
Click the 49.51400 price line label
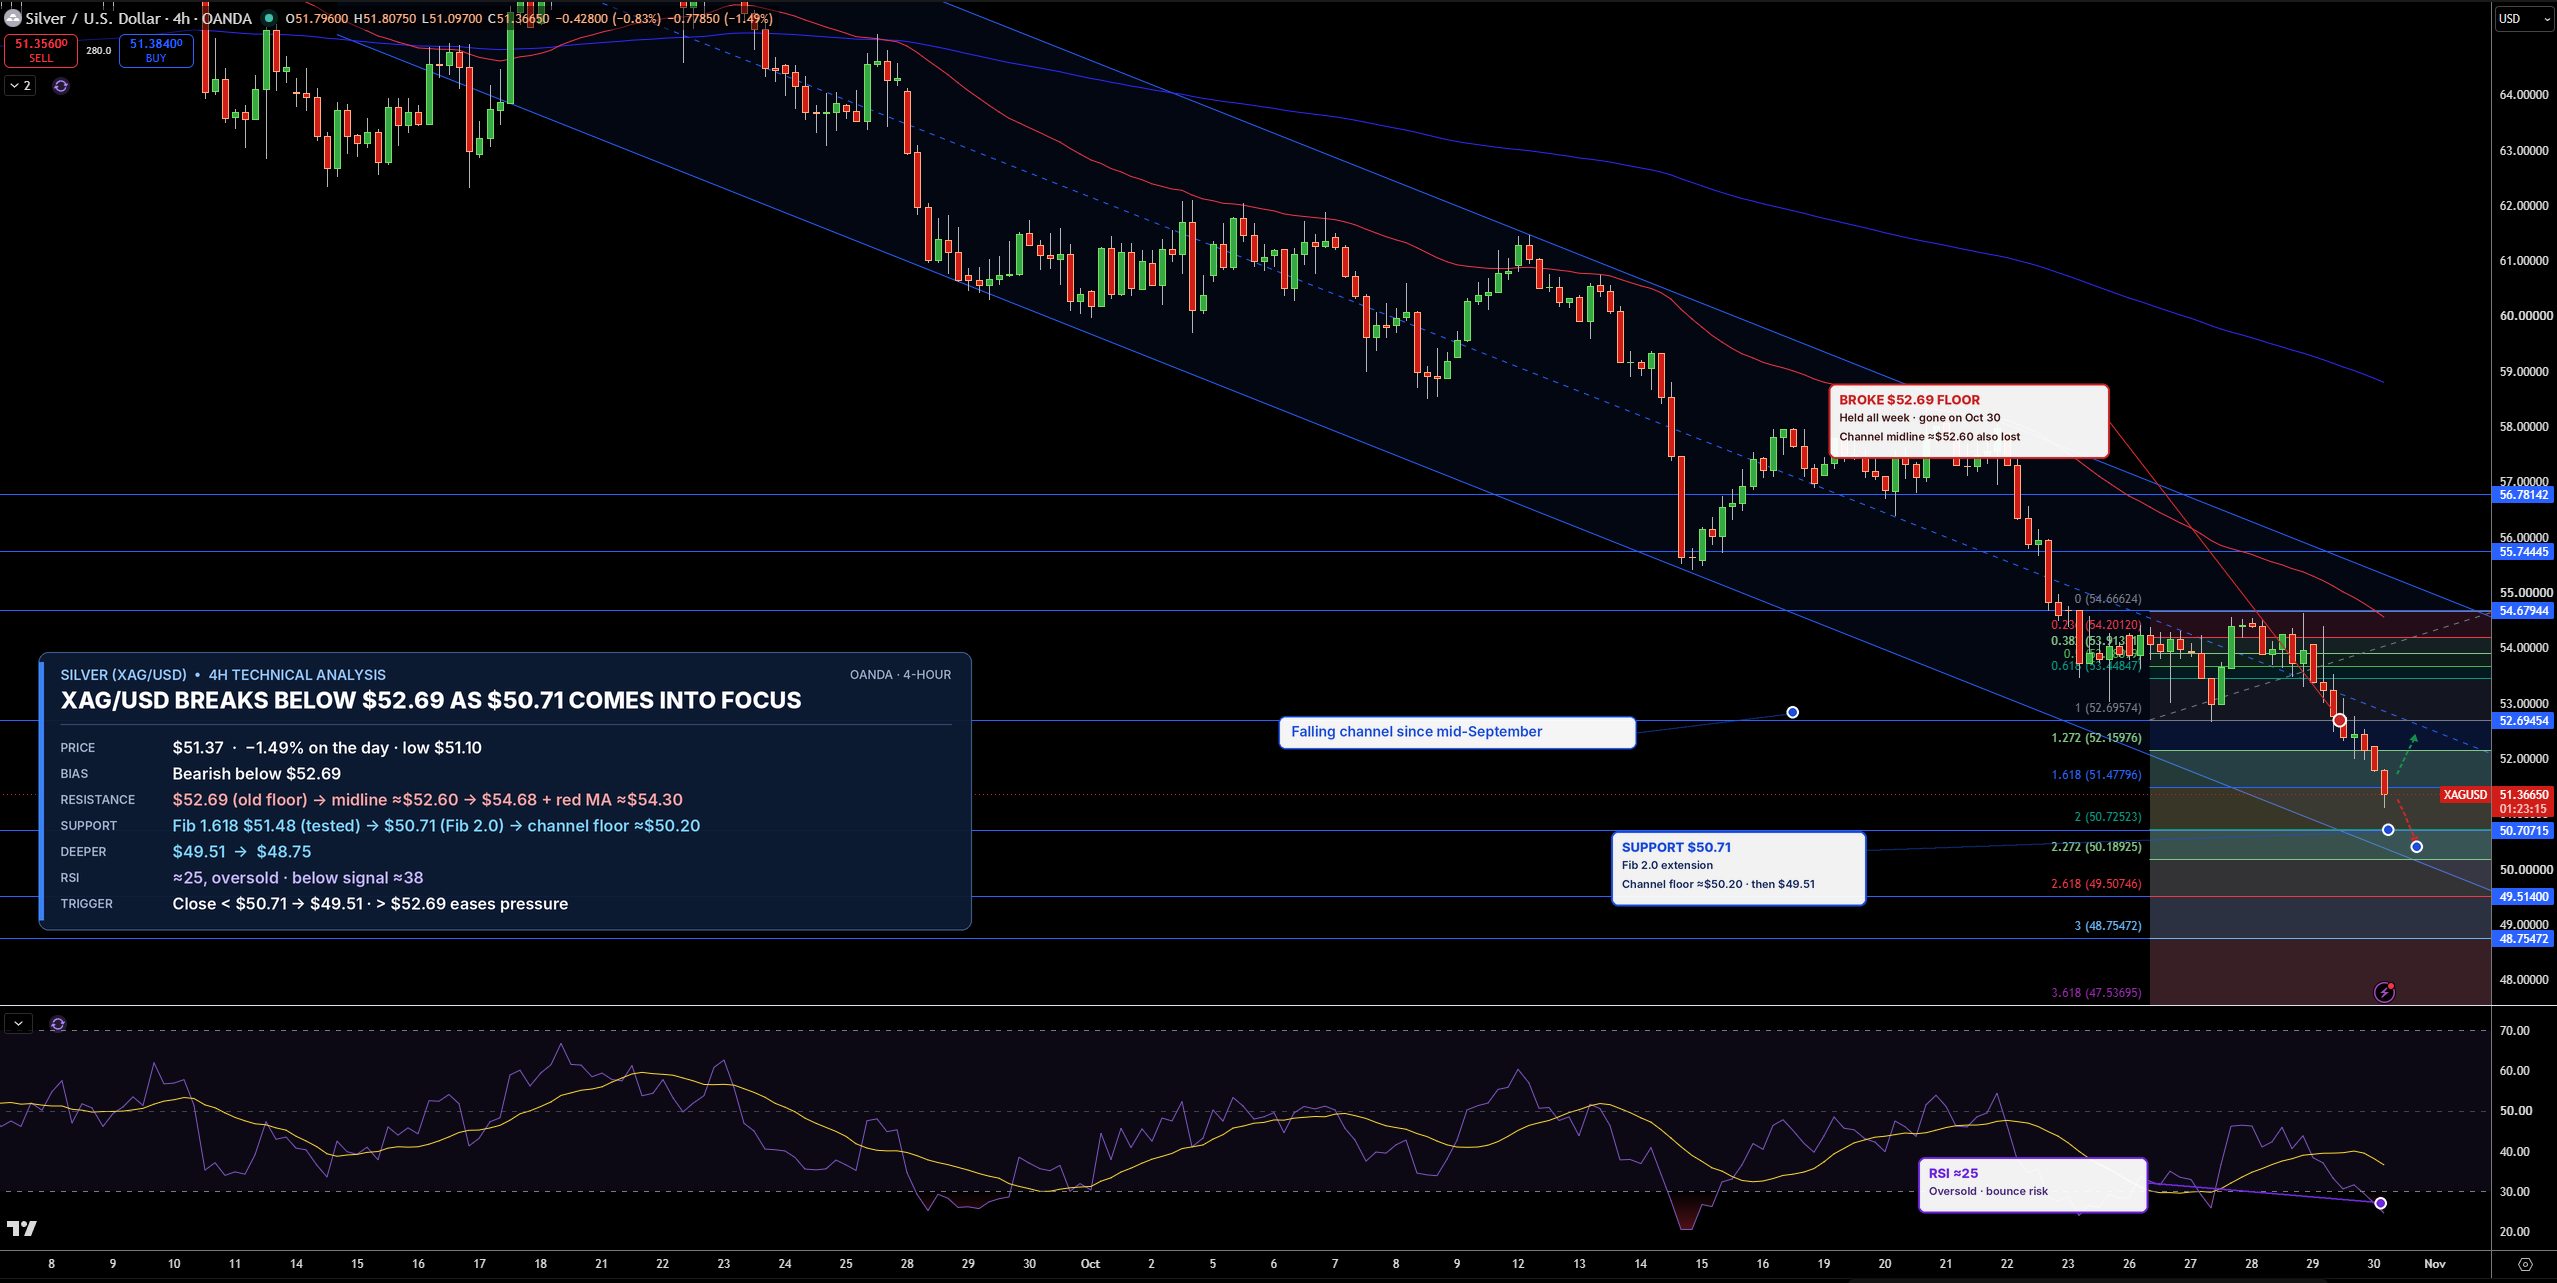[x=2523, y=897]
